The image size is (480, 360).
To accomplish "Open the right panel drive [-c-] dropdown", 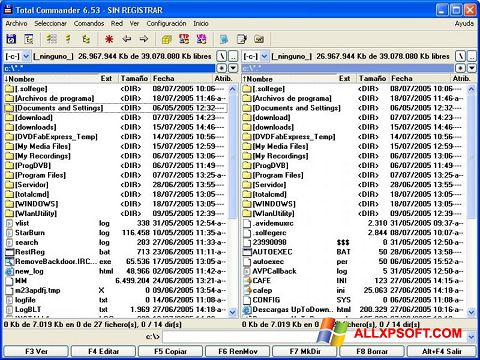I will 264,56.
